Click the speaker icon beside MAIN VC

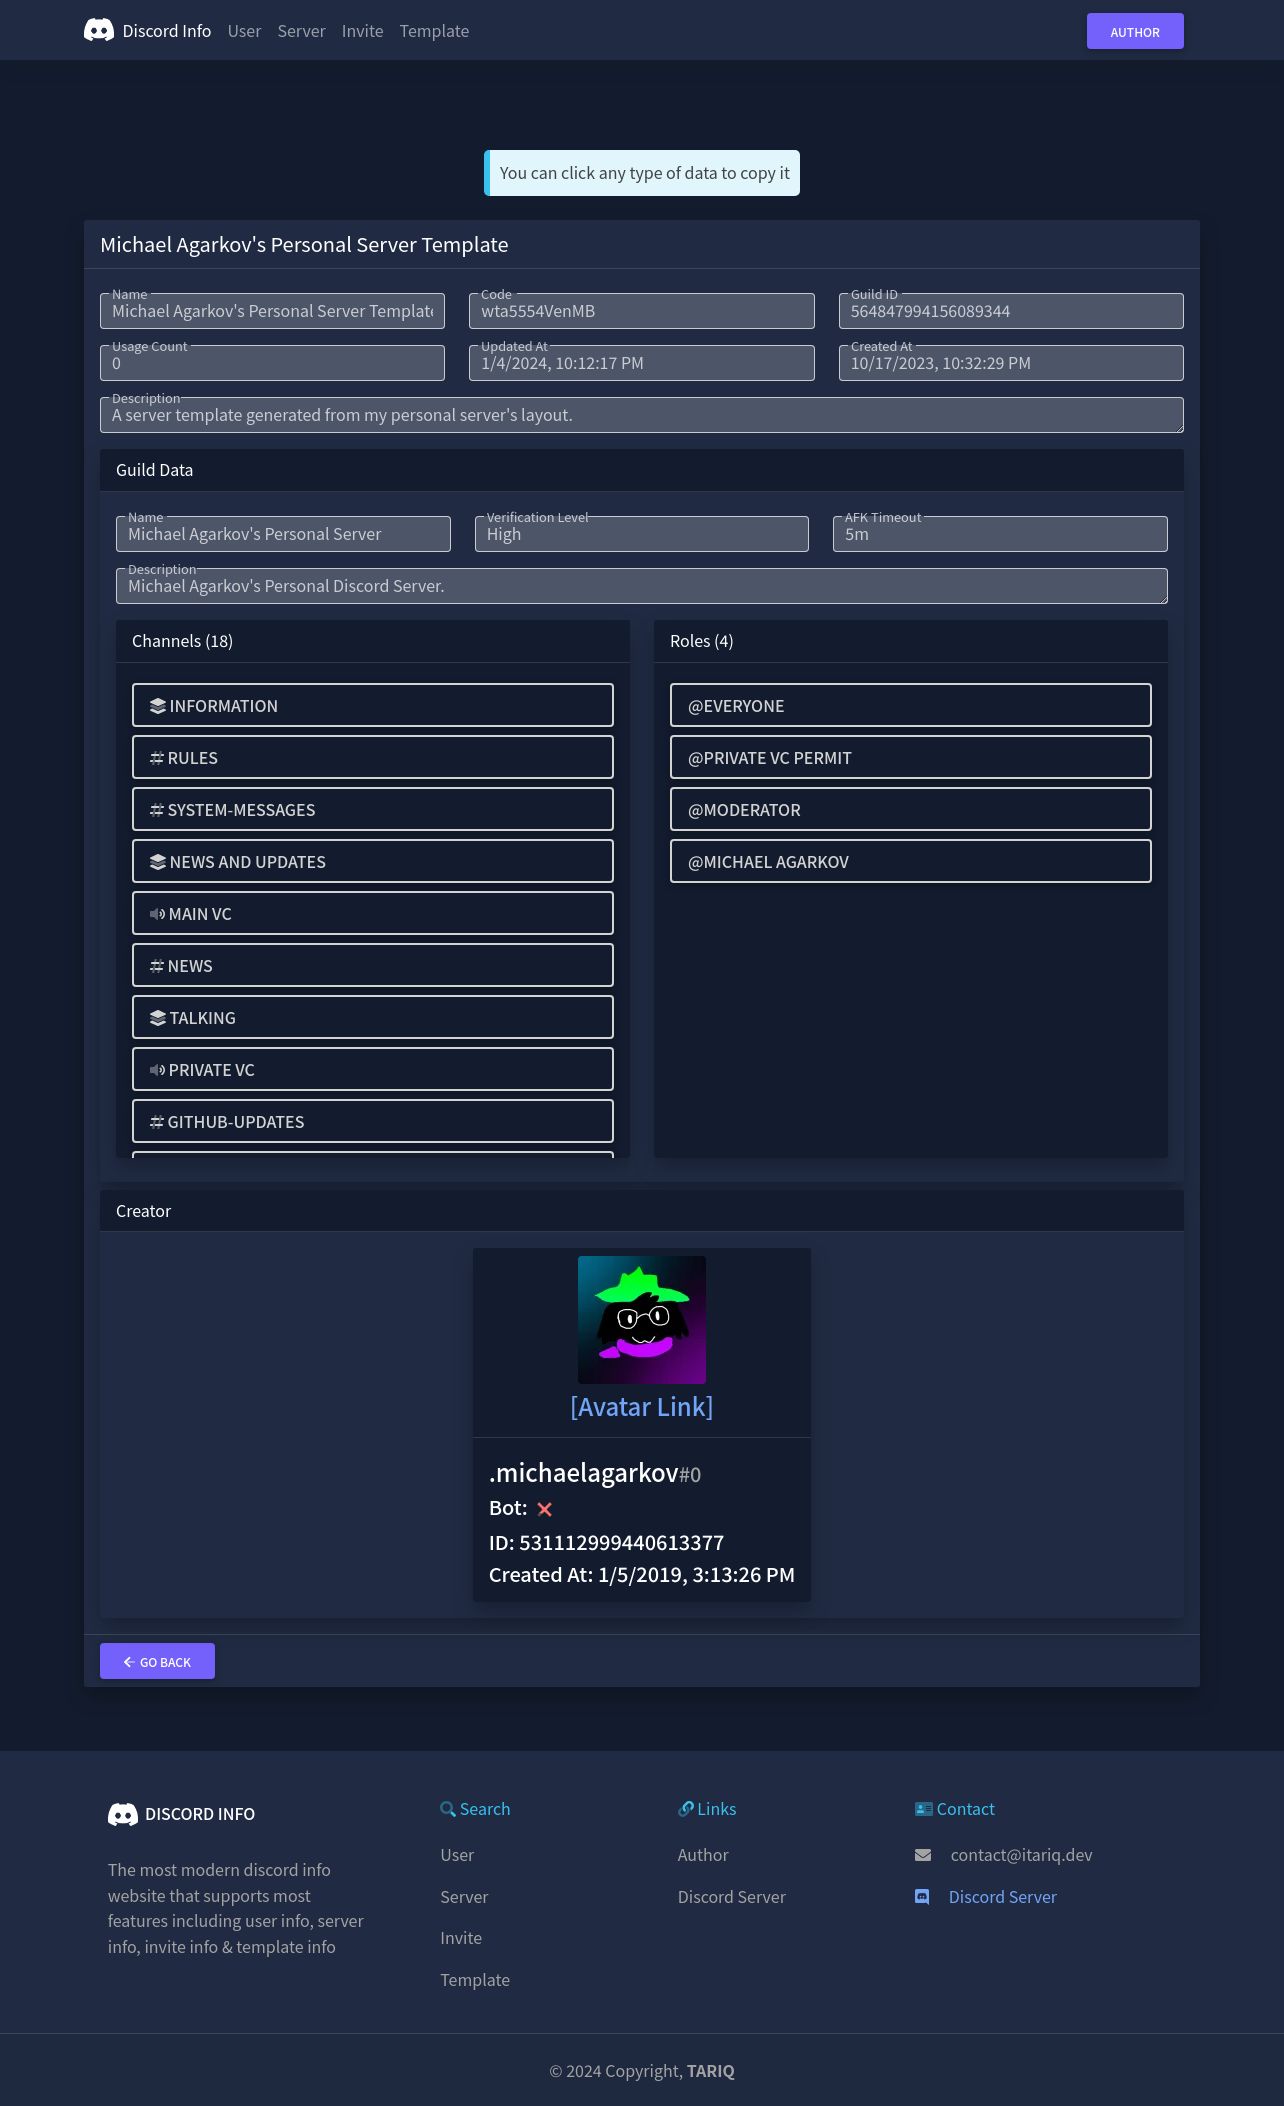(x=158, y=914)
